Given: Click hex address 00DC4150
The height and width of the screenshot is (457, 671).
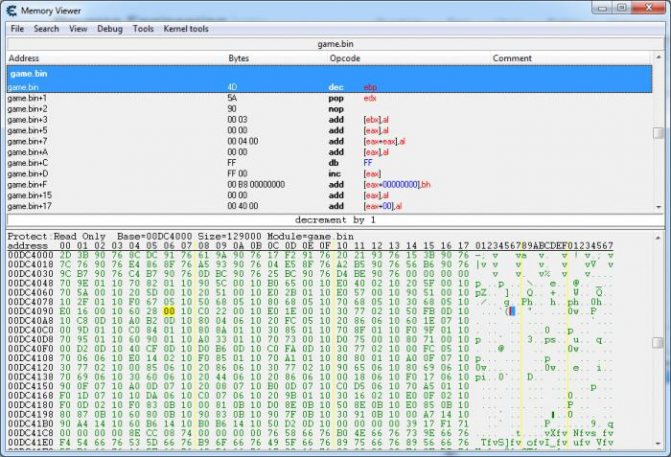Looking at the screenshot, I should 30,386.
